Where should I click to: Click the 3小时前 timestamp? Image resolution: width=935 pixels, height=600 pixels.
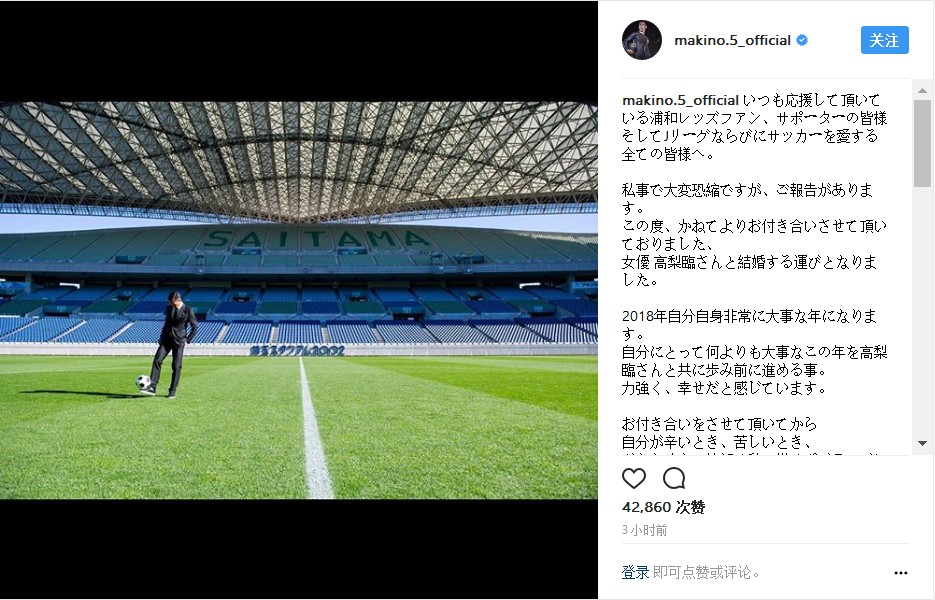coord(645,530)
